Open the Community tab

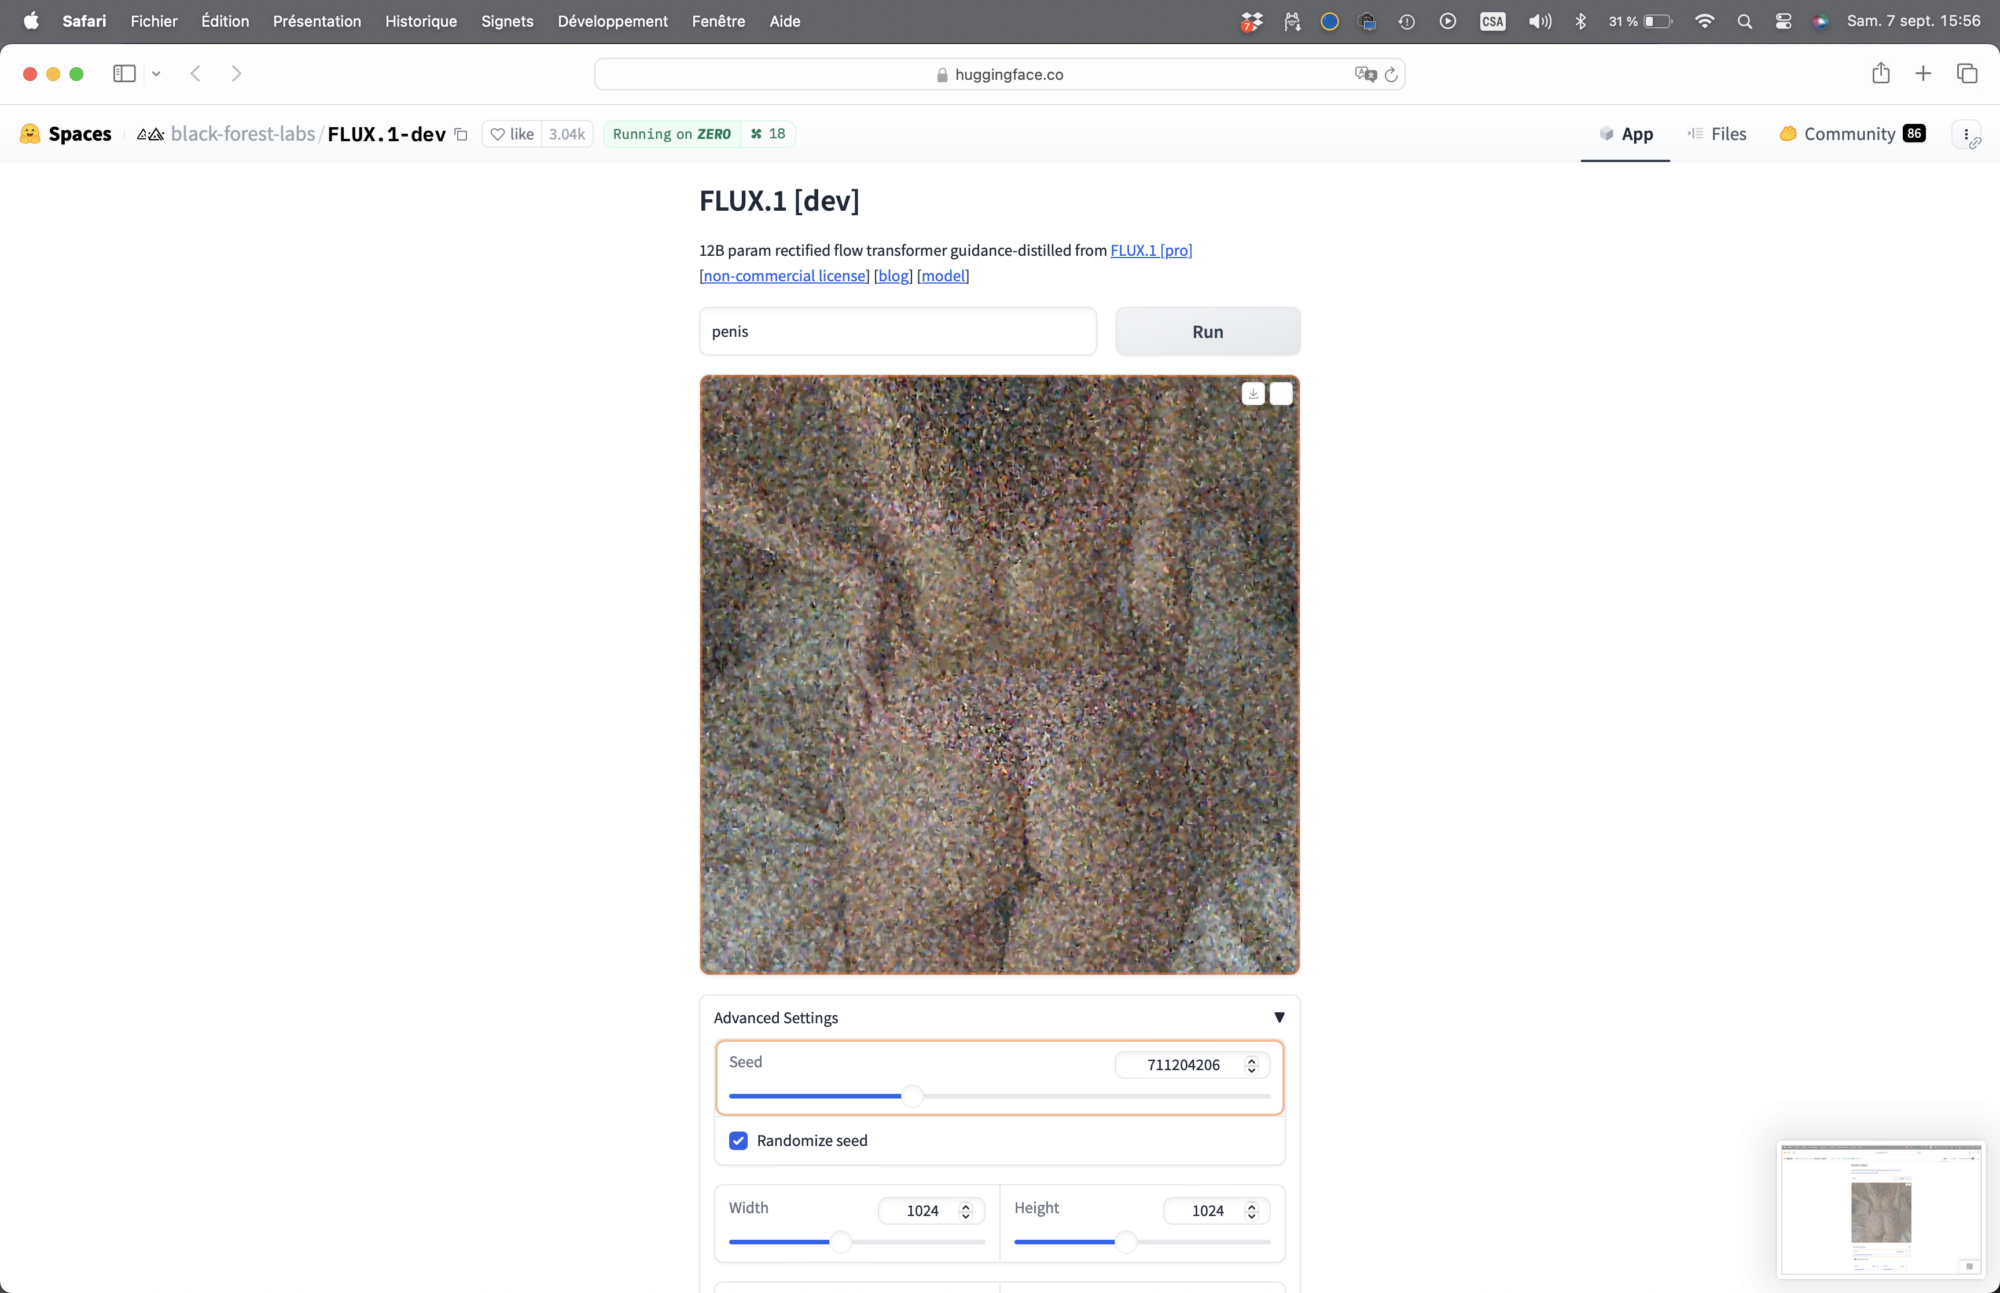[1850, 134]
